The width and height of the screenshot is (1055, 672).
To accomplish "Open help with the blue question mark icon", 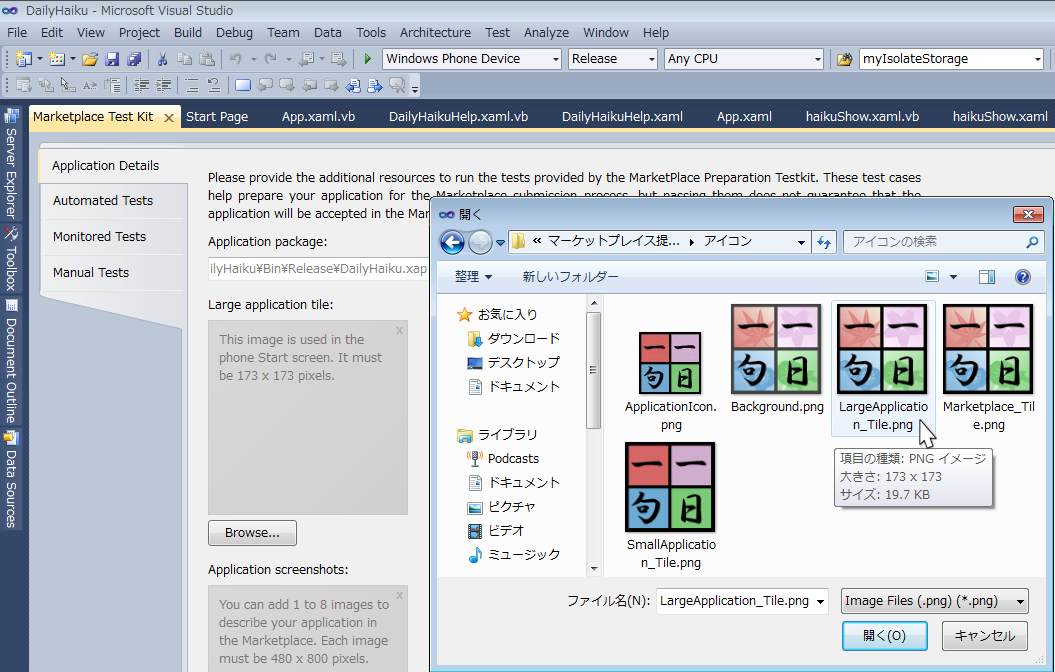I will click(x=1023, y=277).
